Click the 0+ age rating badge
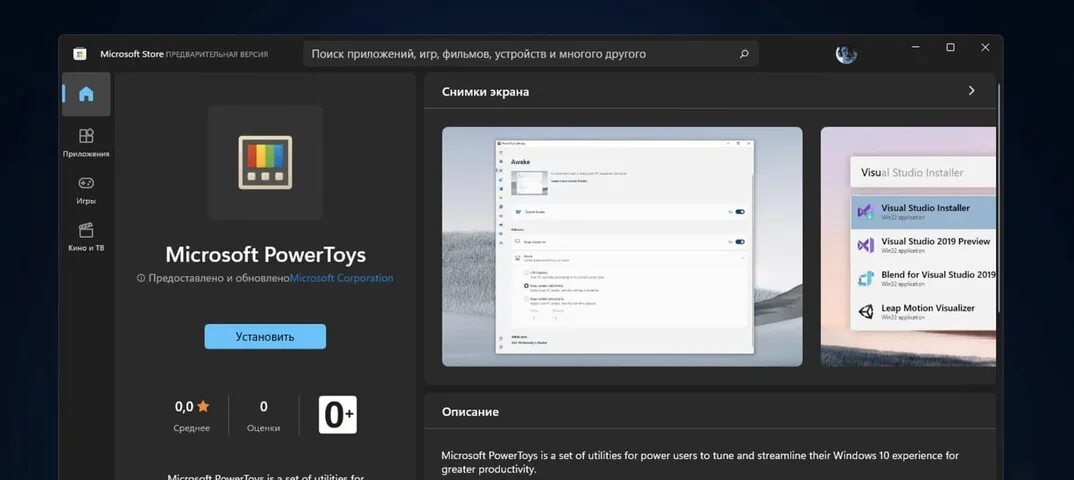This screenshot has width=1074, height=480. [338, 415]
